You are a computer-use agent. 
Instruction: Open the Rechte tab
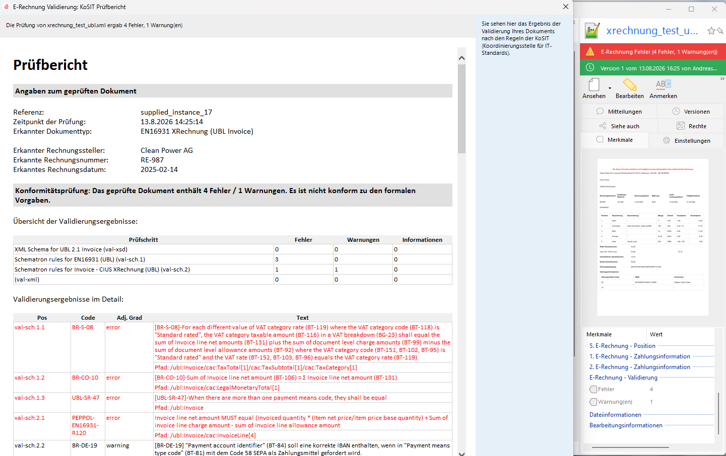[691, 126]
